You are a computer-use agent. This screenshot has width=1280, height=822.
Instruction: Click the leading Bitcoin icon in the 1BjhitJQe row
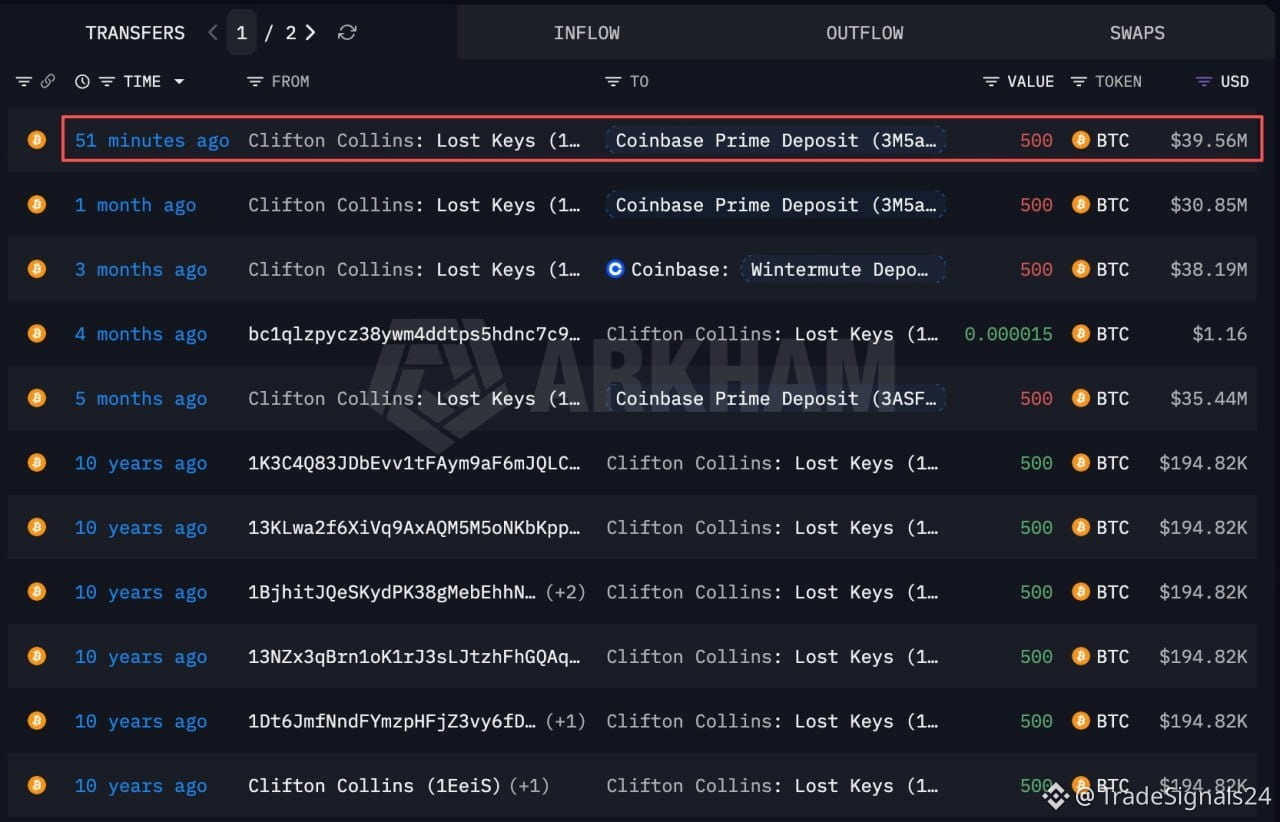[x=37, y=592]
